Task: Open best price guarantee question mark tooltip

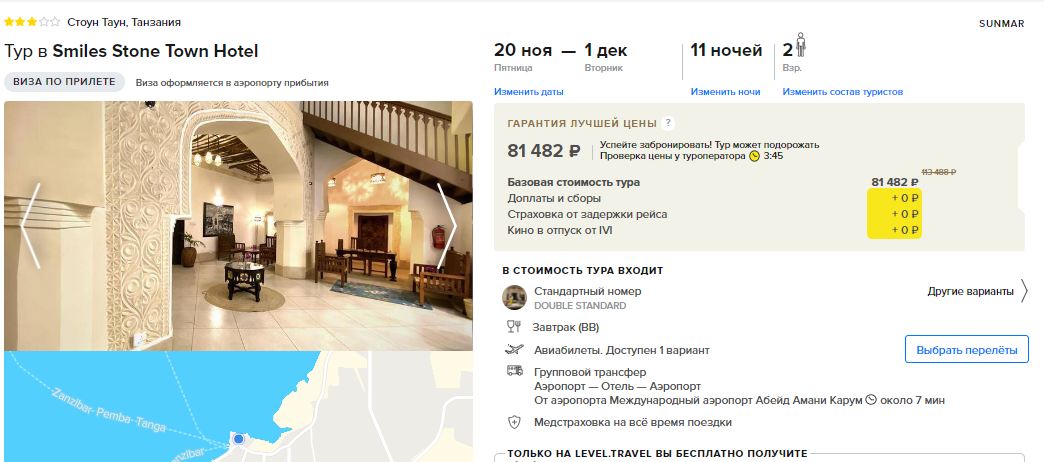Action: pos(668,123)
